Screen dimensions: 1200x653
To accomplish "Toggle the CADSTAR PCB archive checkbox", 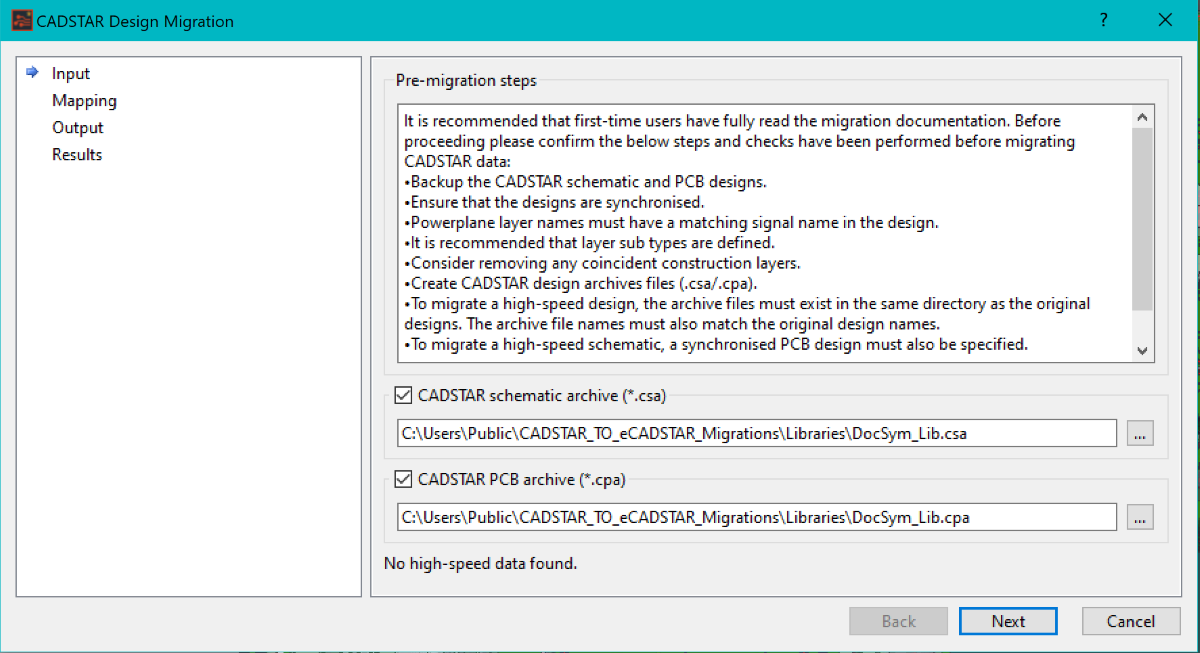I will point(404,480).
